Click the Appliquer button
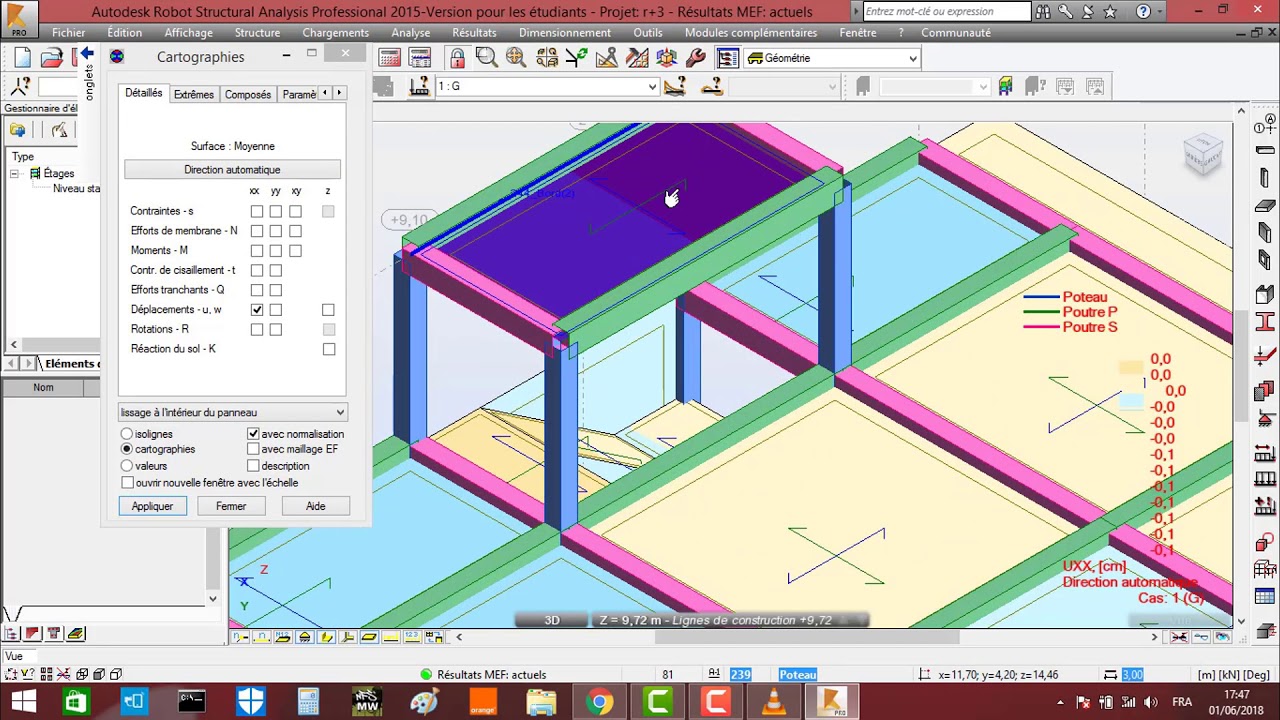Screen dimensions: 1280x720 [x=152, y=506]
